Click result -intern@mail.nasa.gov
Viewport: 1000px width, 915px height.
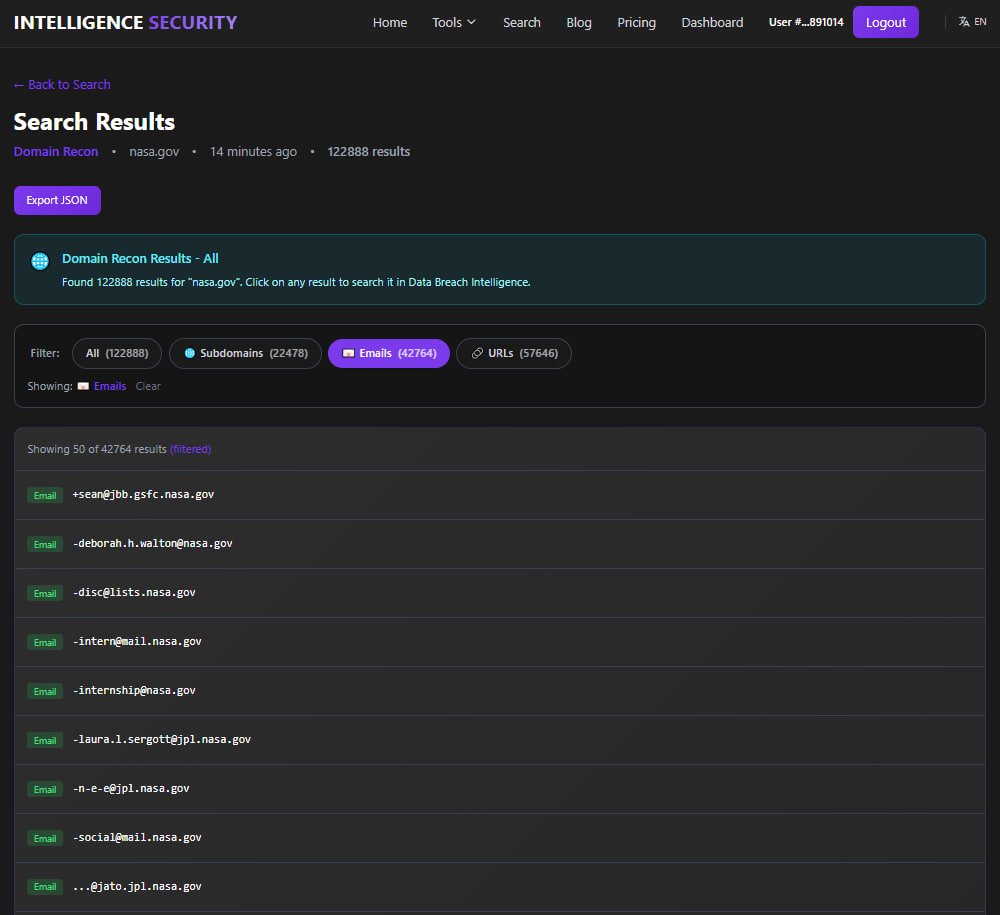tap(500, 642)
